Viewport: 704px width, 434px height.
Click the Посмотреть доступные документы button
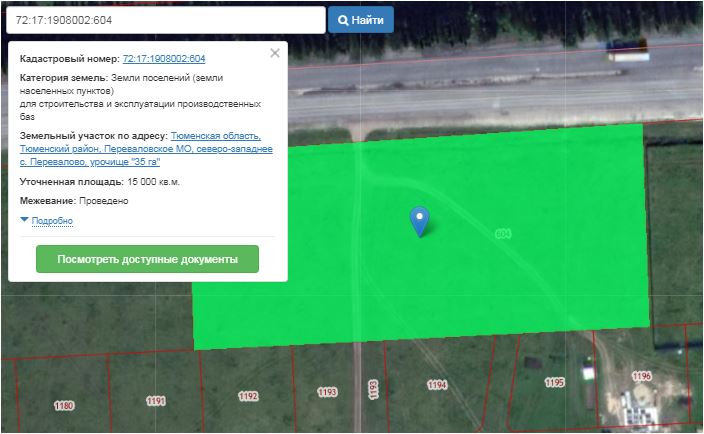pyautogui.click(x=147, y=259)
